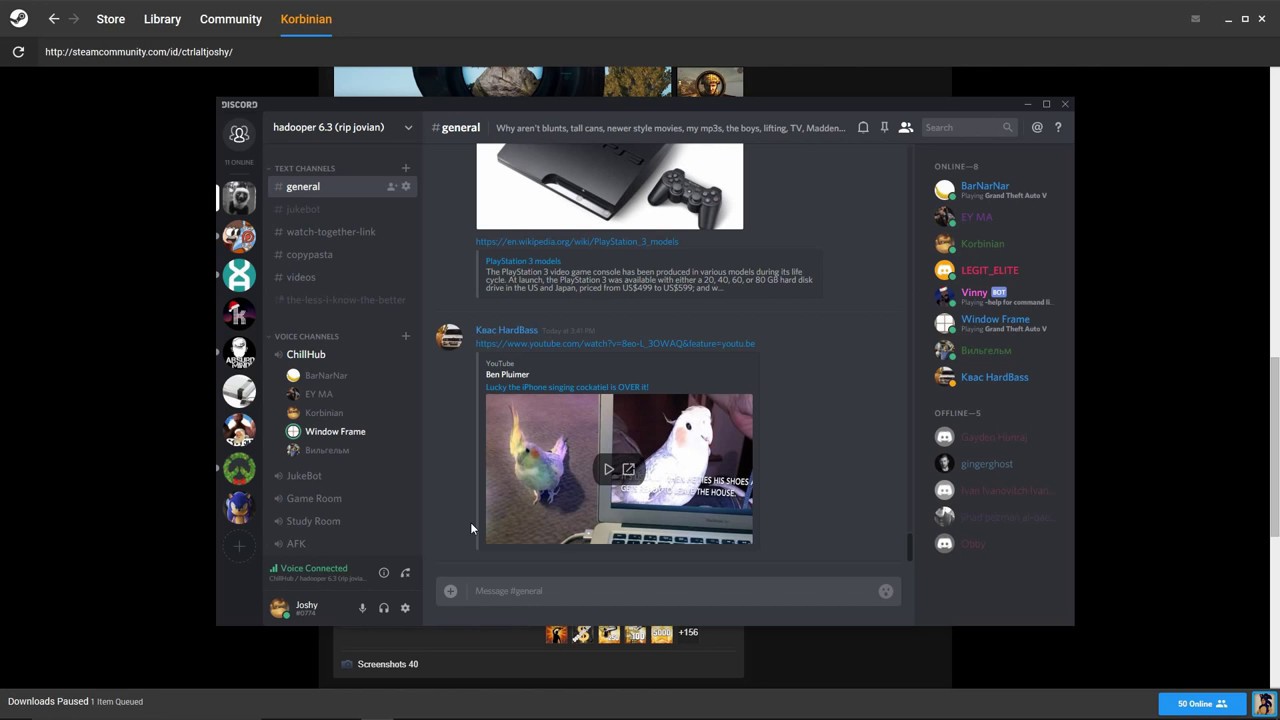Open the Korbinian profile tab
This screenshot has width=1280, height=720.
click(x=306, y=19)
